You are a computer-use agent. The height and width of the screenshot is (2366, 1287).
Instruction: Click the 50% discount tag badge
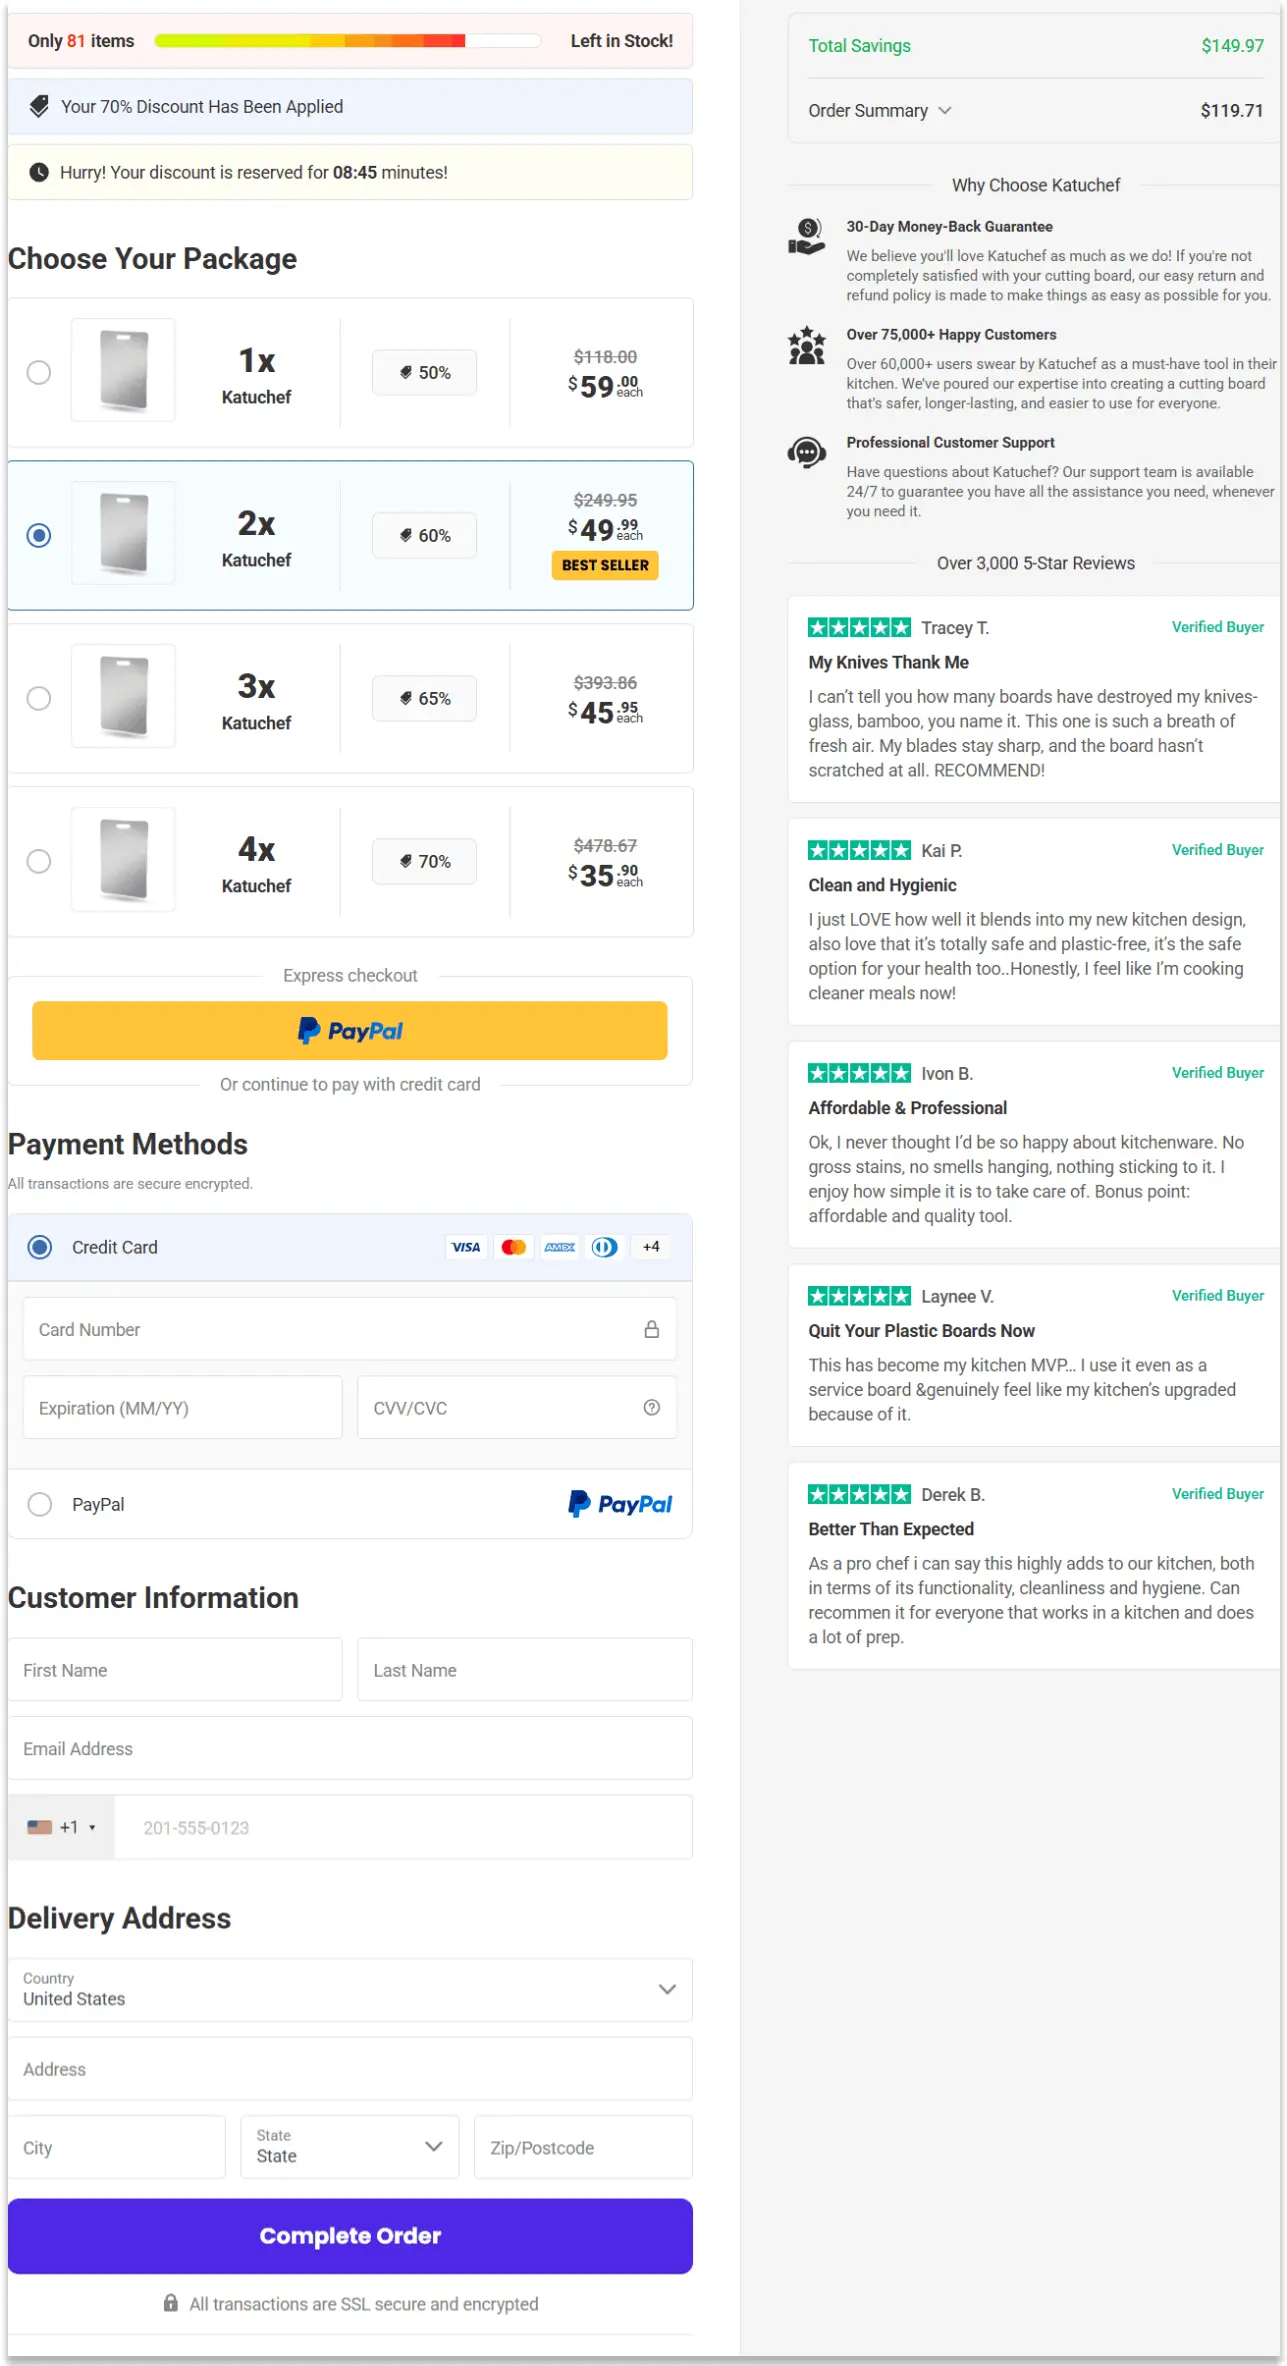pyautogui.click(x=424, y=372)
